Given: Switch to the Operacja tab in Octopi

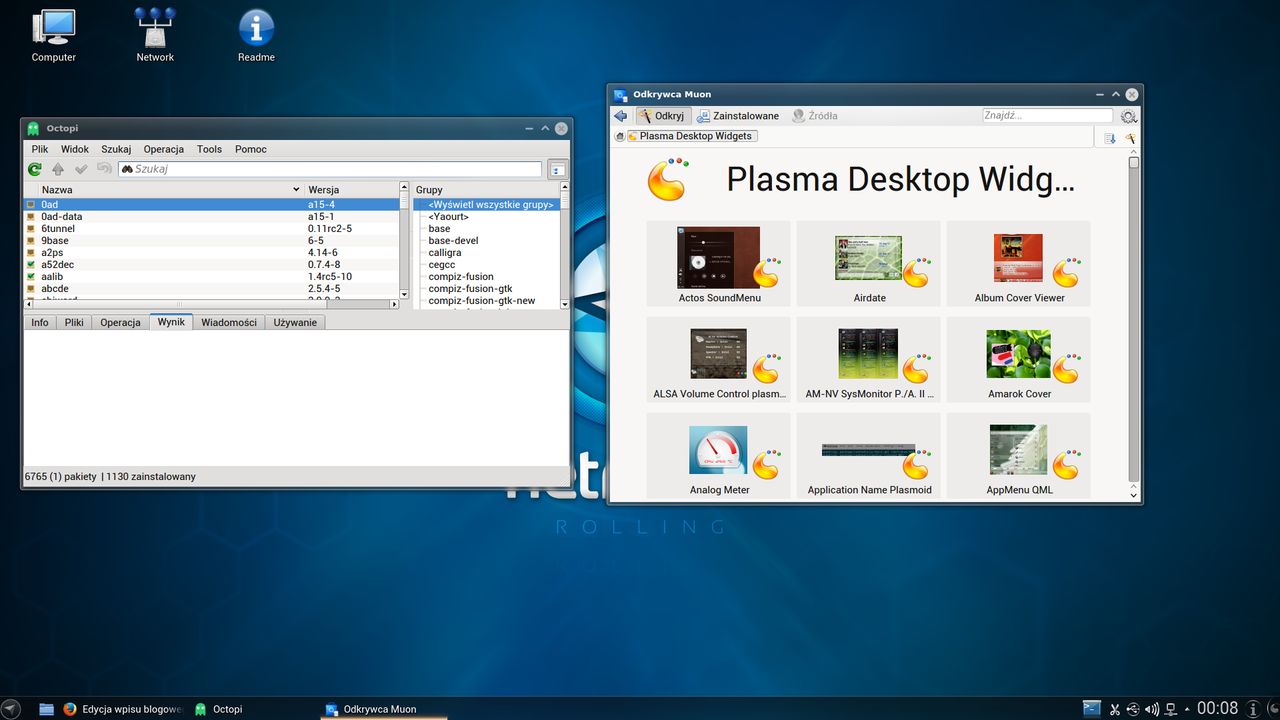Looking at the screenshot, I should tap(120, 322).
